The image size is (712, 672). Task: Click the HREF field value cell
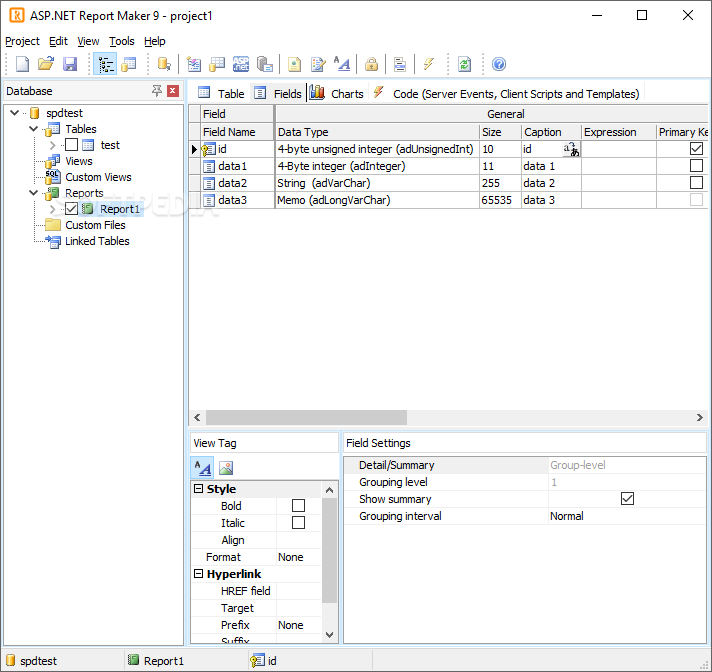[299, 591]
